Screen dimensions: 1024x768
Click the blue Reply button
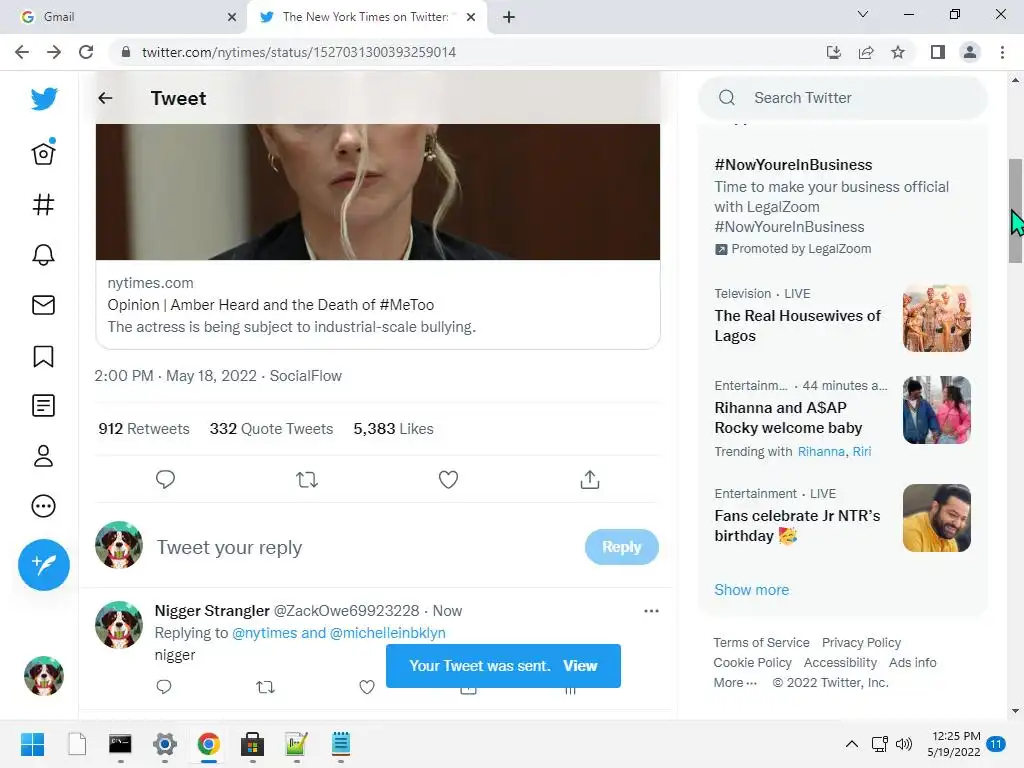pyautogui.click(x=622, y=547)
